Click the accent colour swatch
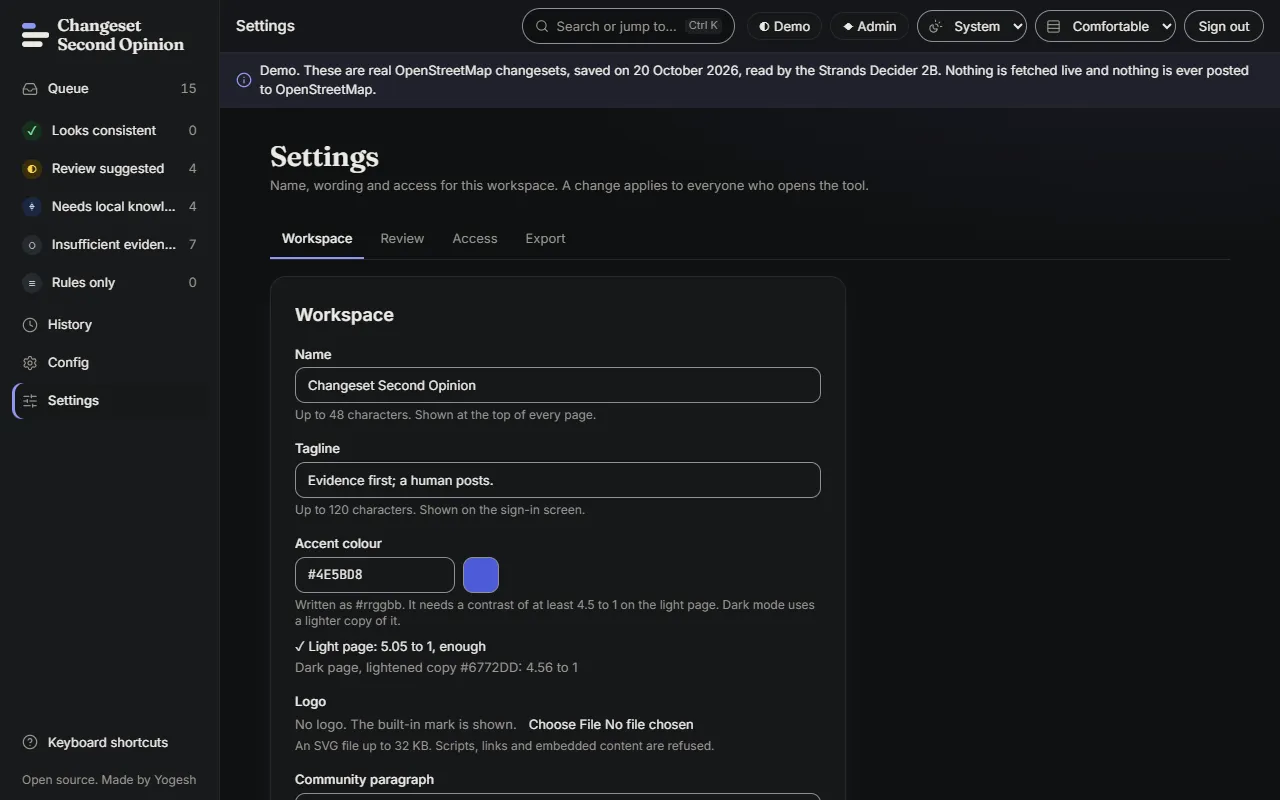 click(x=481, y=575)
